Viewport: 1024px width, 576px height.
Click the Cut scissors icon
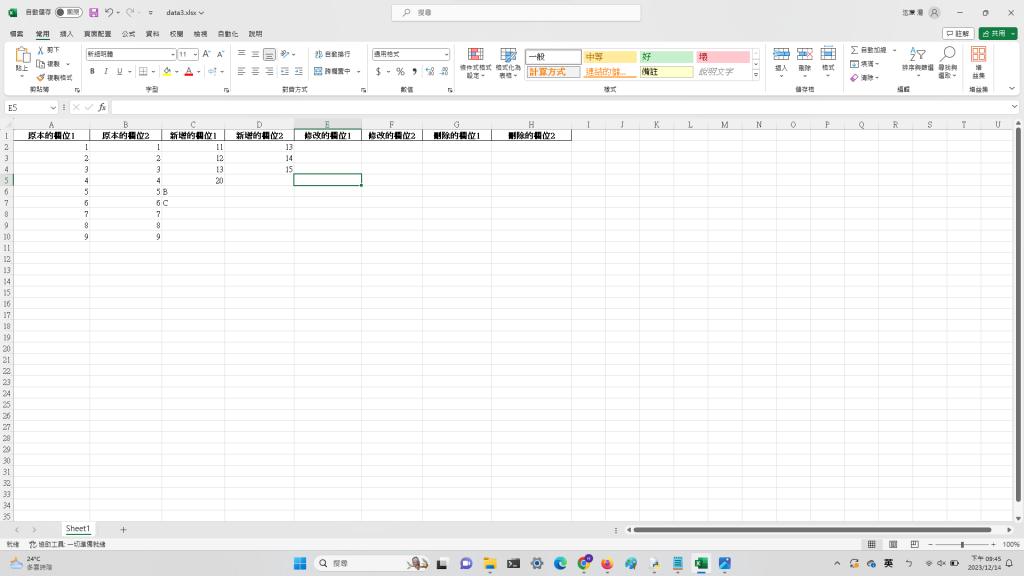(41, 50)
